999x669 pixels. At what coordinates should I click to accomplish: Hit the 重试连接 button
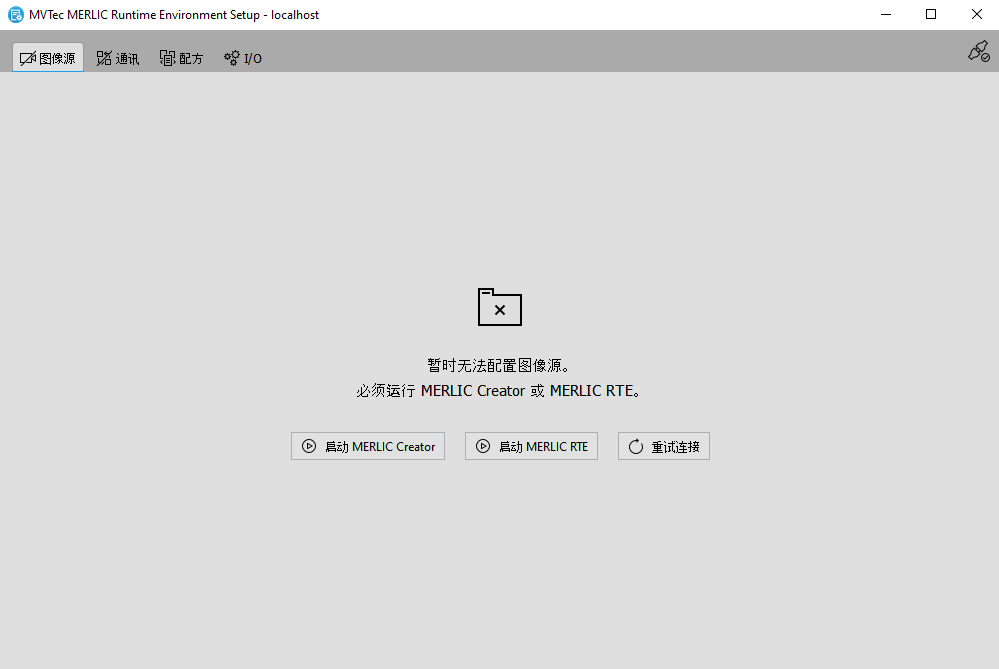(664, 447)
